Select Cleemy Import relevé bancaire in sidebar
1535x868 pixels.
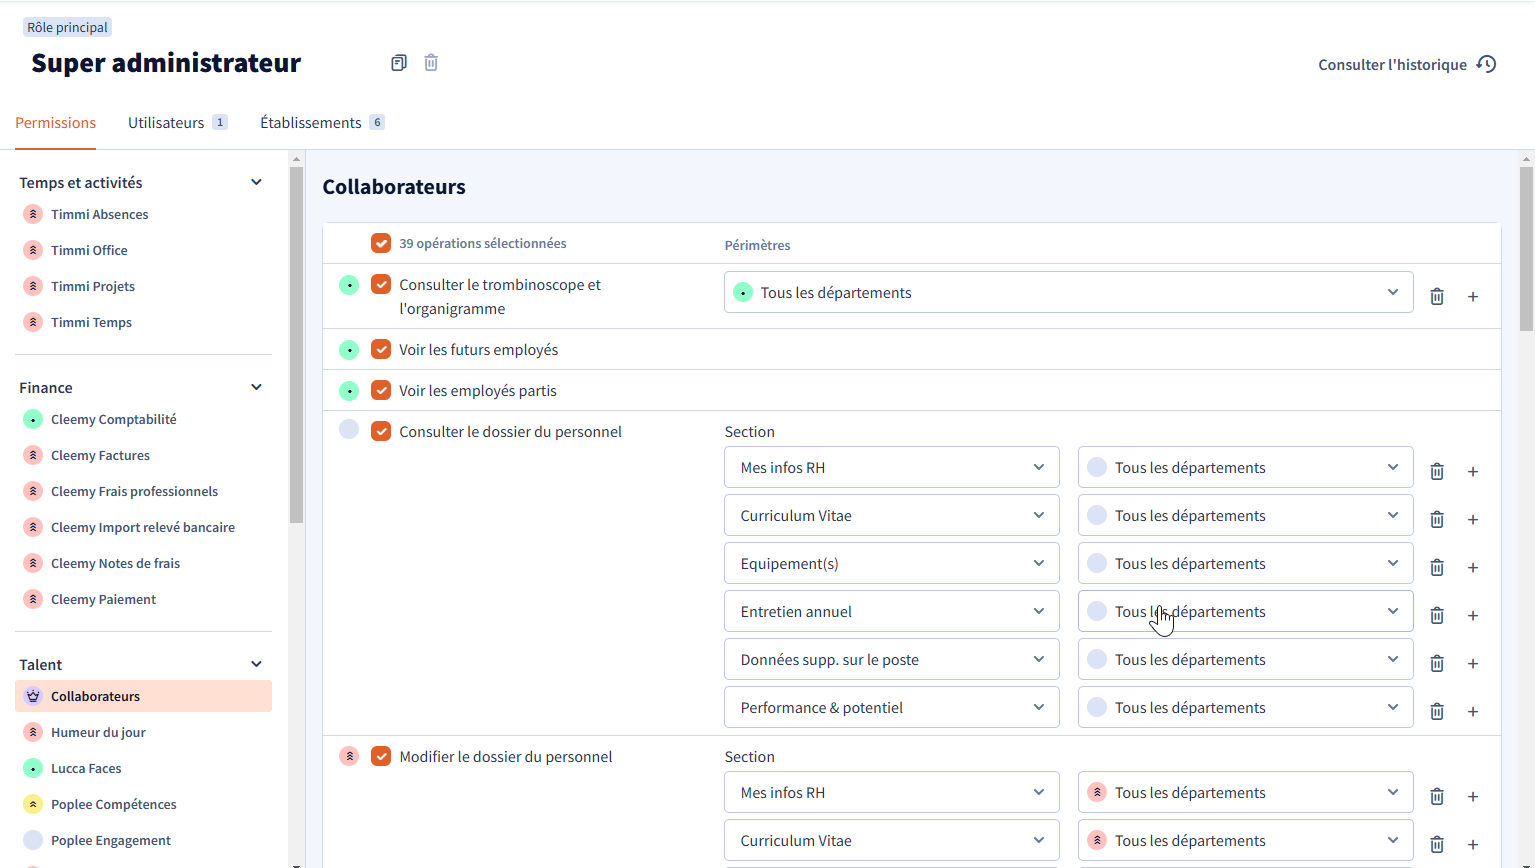143,527
